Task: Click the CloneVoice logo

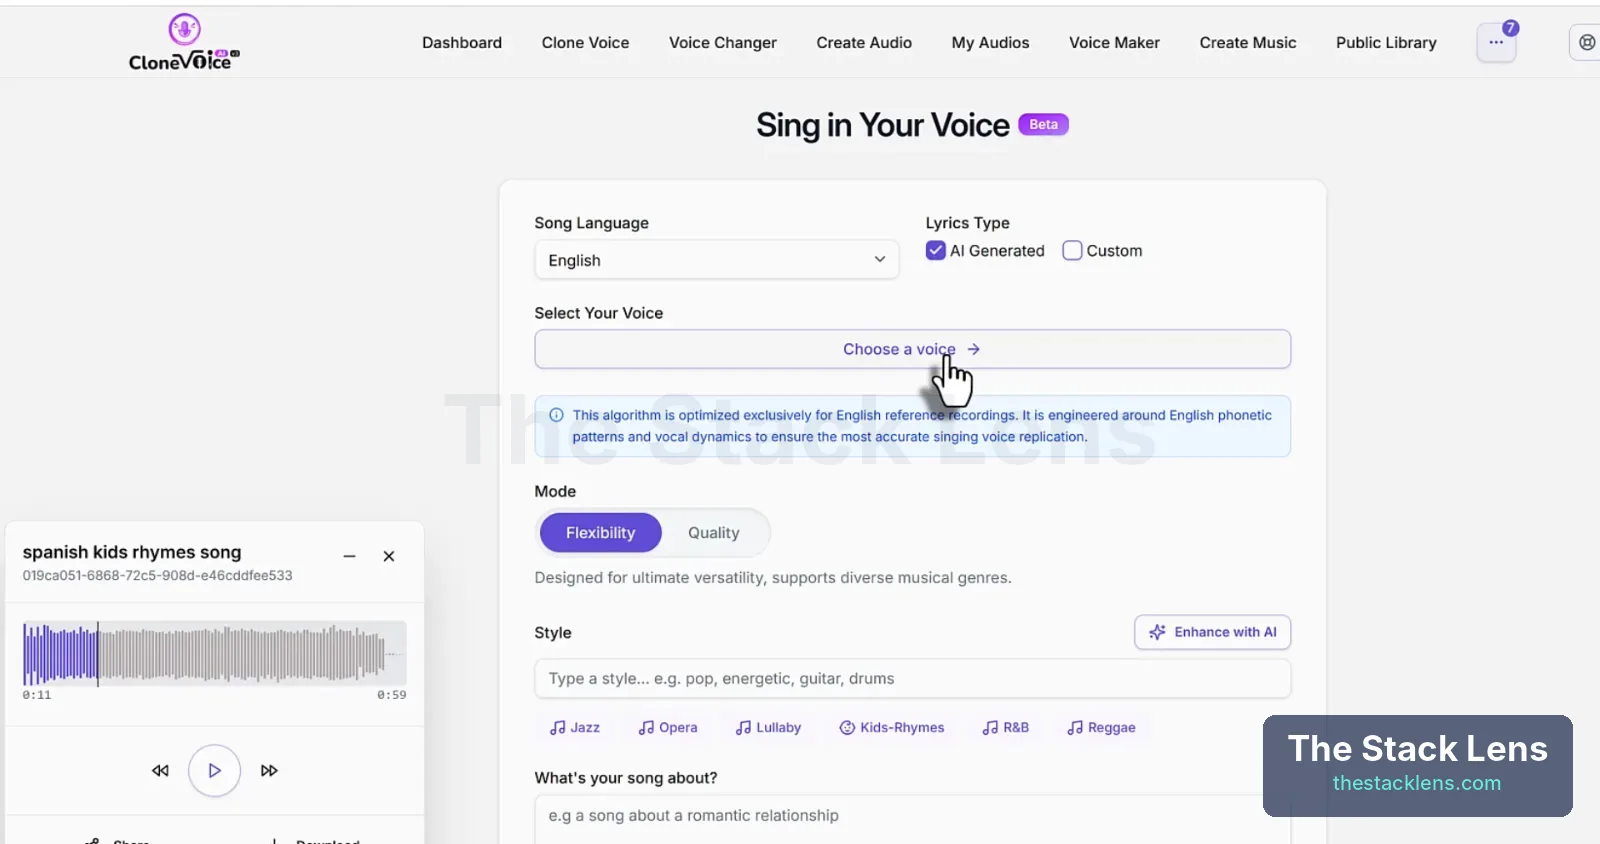Action: coord(184,43)
